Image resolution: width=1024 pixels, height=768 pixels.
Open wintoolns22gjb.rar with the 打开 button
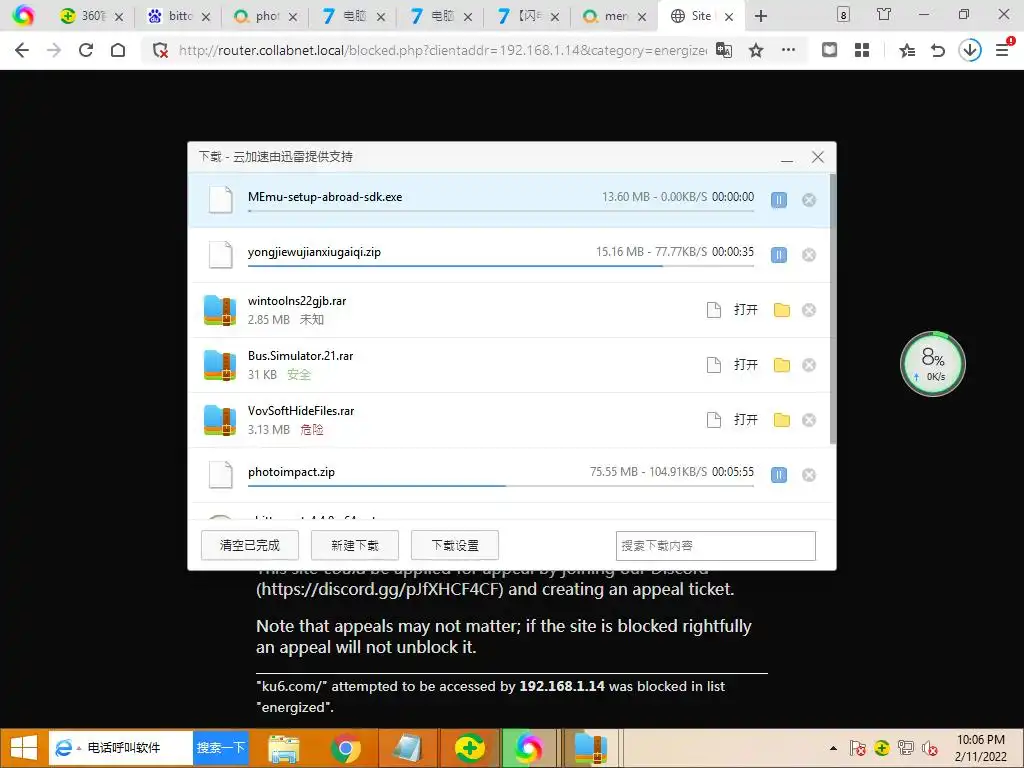tap(745, 310)
